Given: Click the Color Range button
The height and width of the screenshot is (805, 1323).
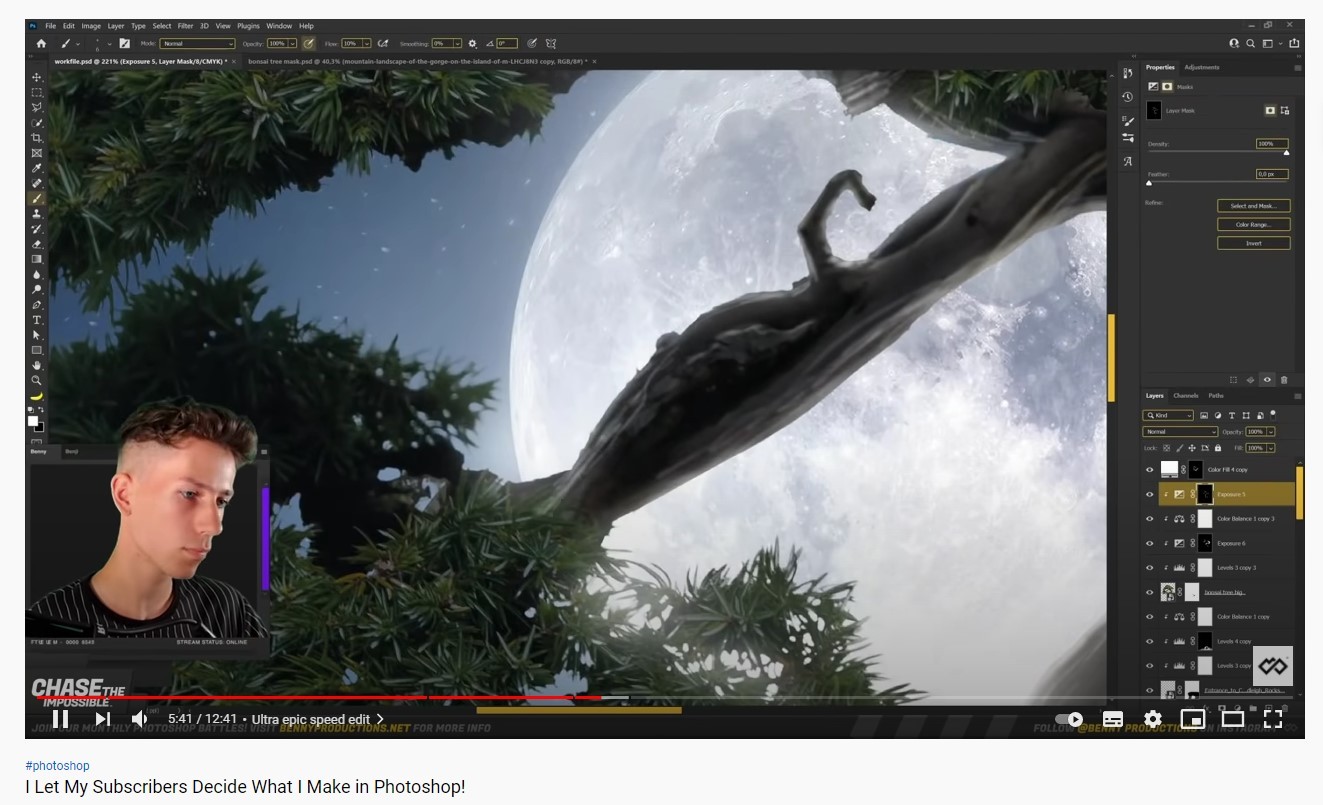Looking at the screenshot, I should (1253, 224).
